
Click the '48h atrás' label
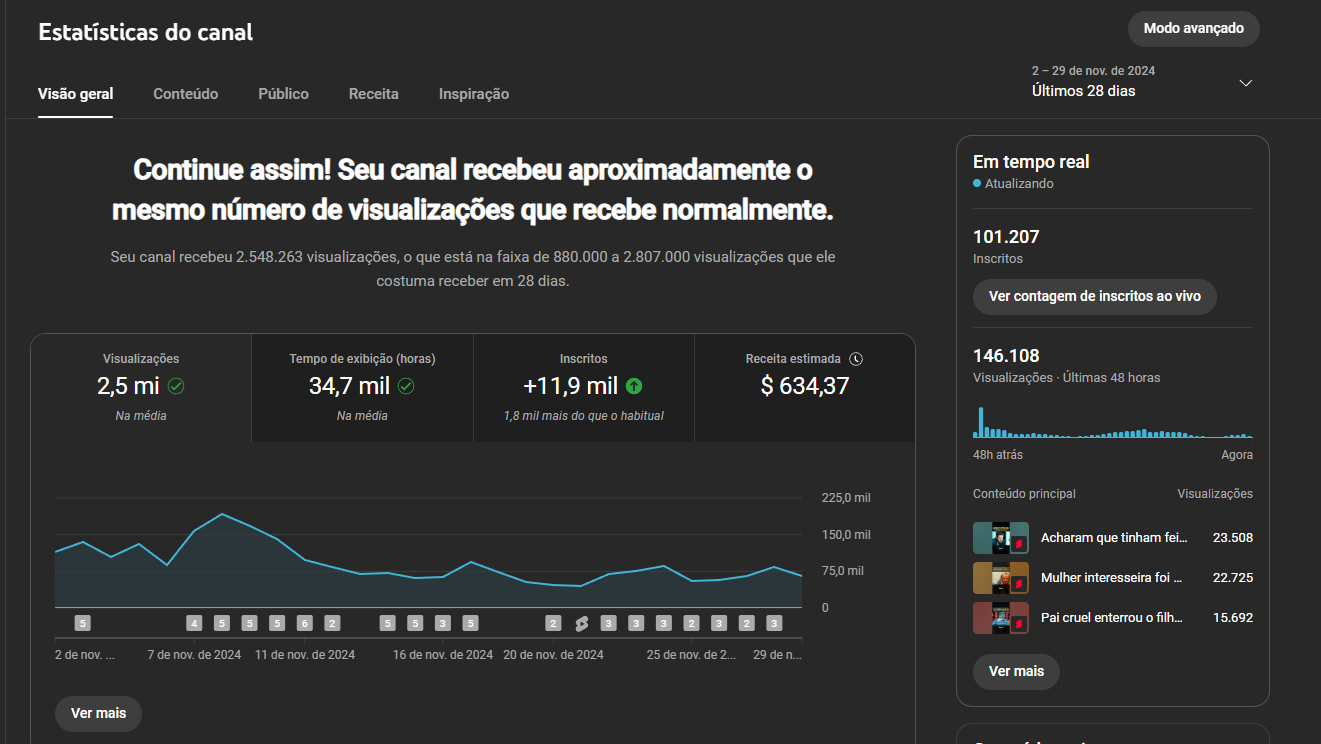tap(998, 455)
